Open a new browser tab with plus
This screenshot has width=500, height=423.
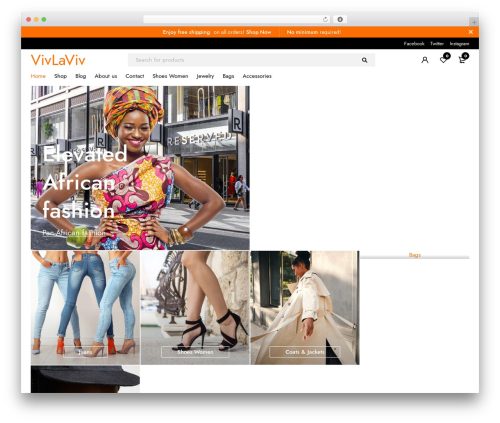pyautogui.click(x=474, y=22)
